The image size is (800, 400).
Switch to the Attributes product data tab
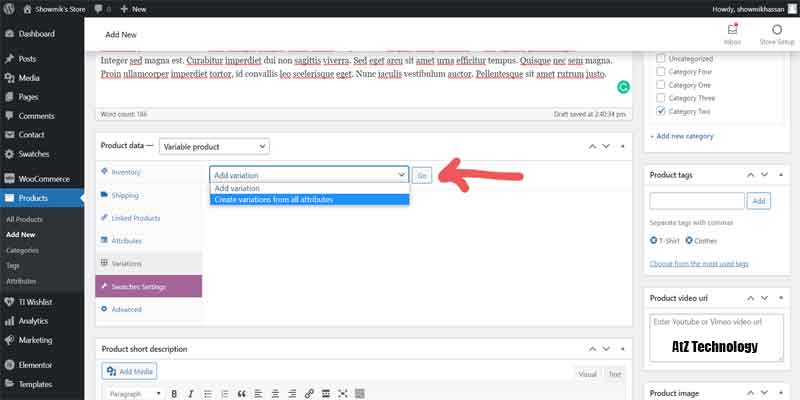tap(126, 240)
